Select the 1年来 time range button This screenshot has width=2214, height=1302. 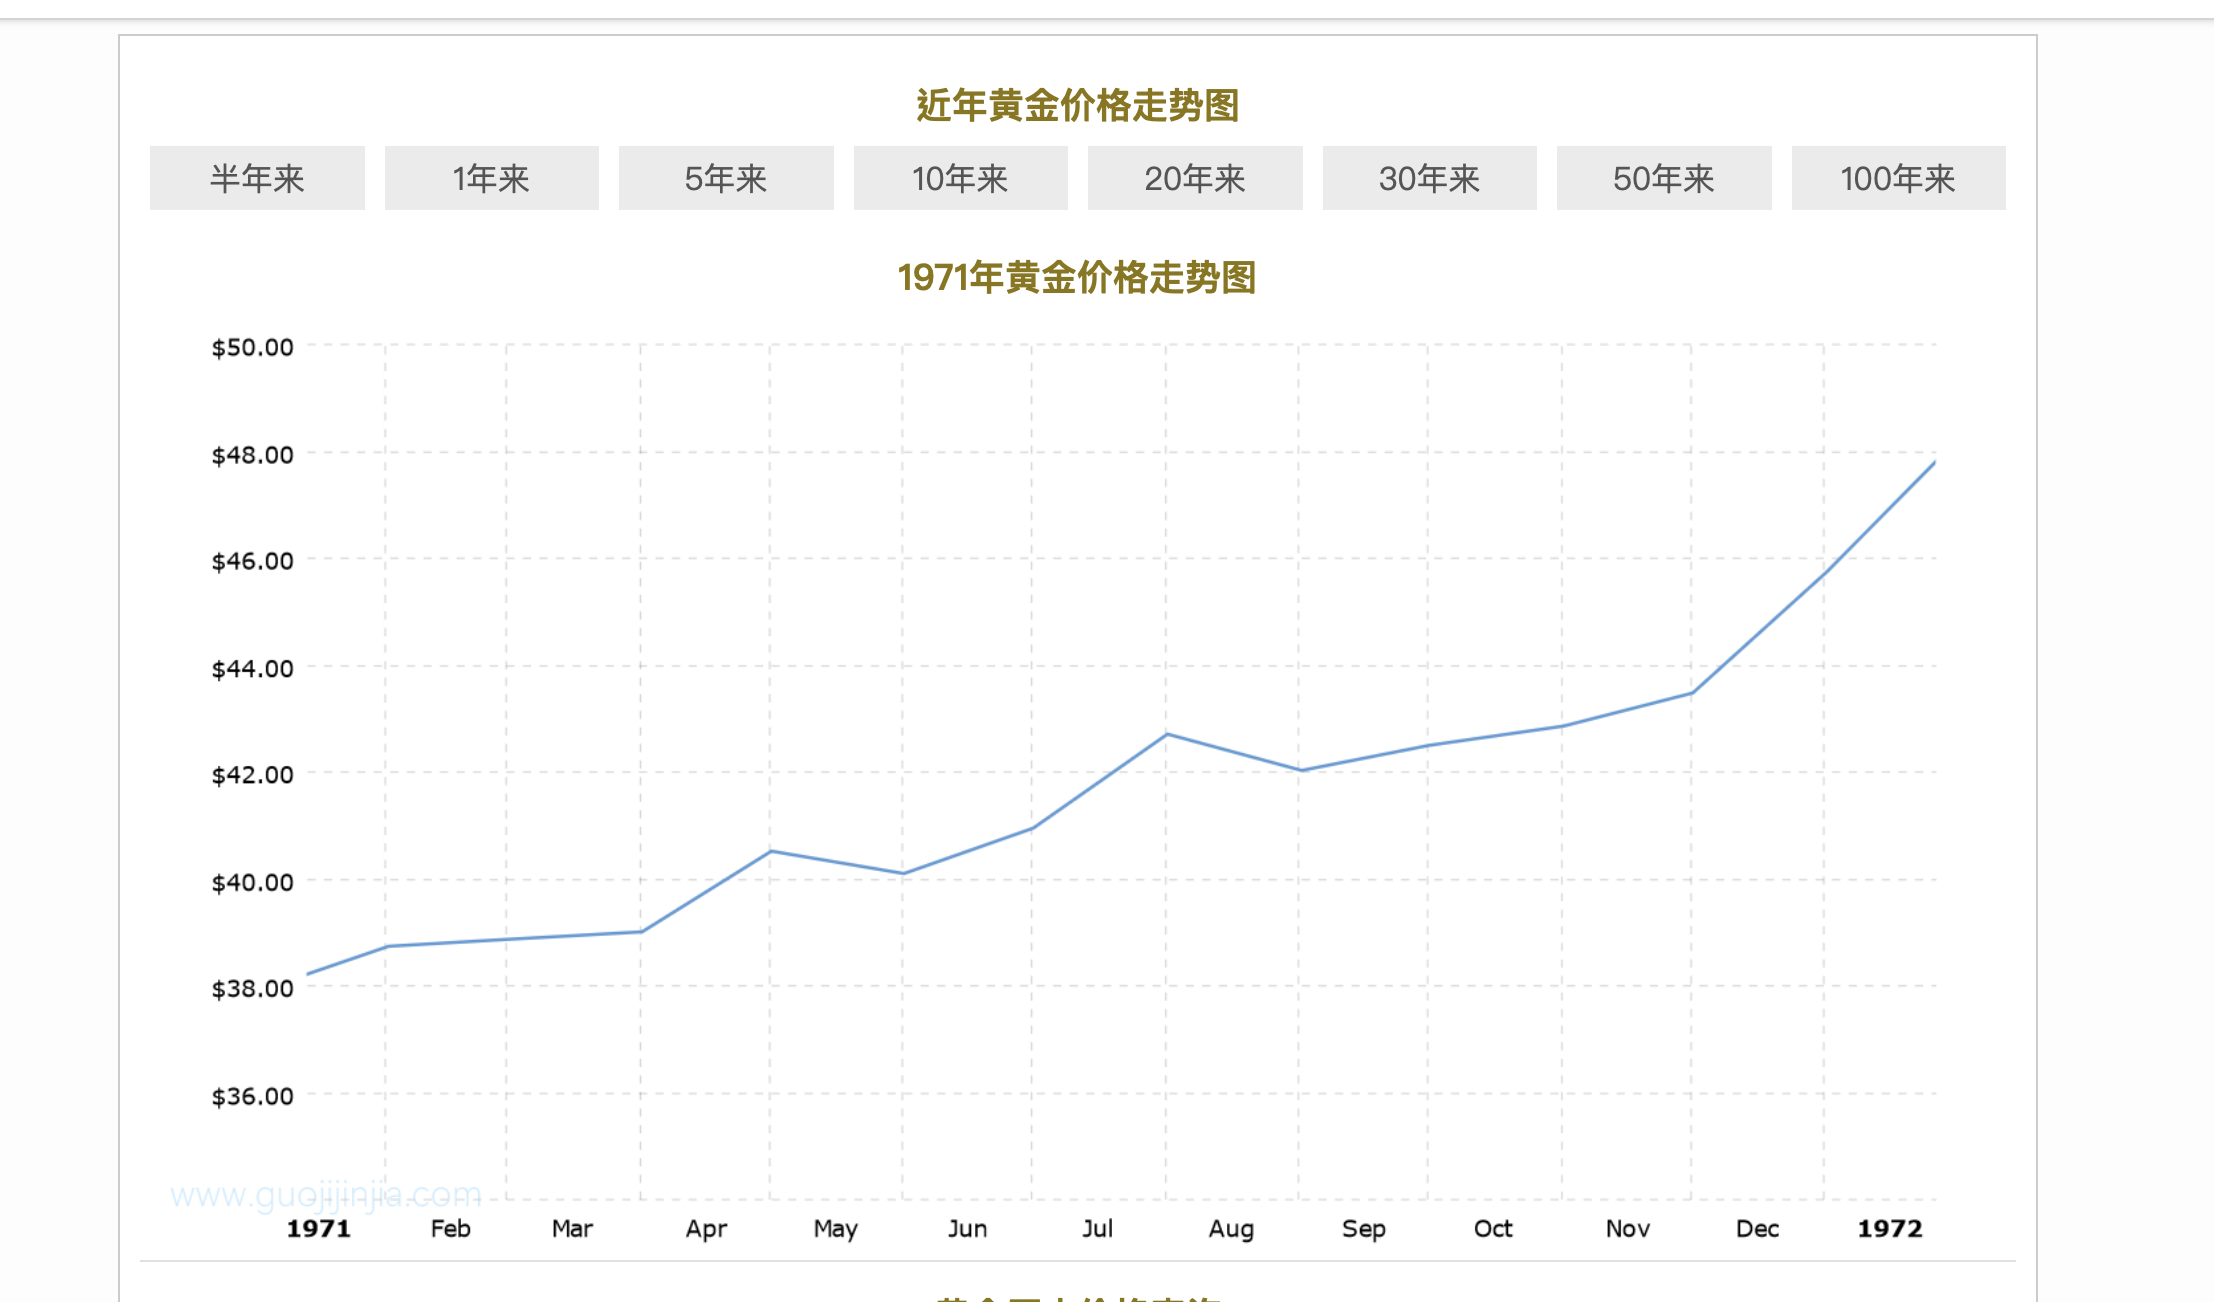(x=491, y=178)
